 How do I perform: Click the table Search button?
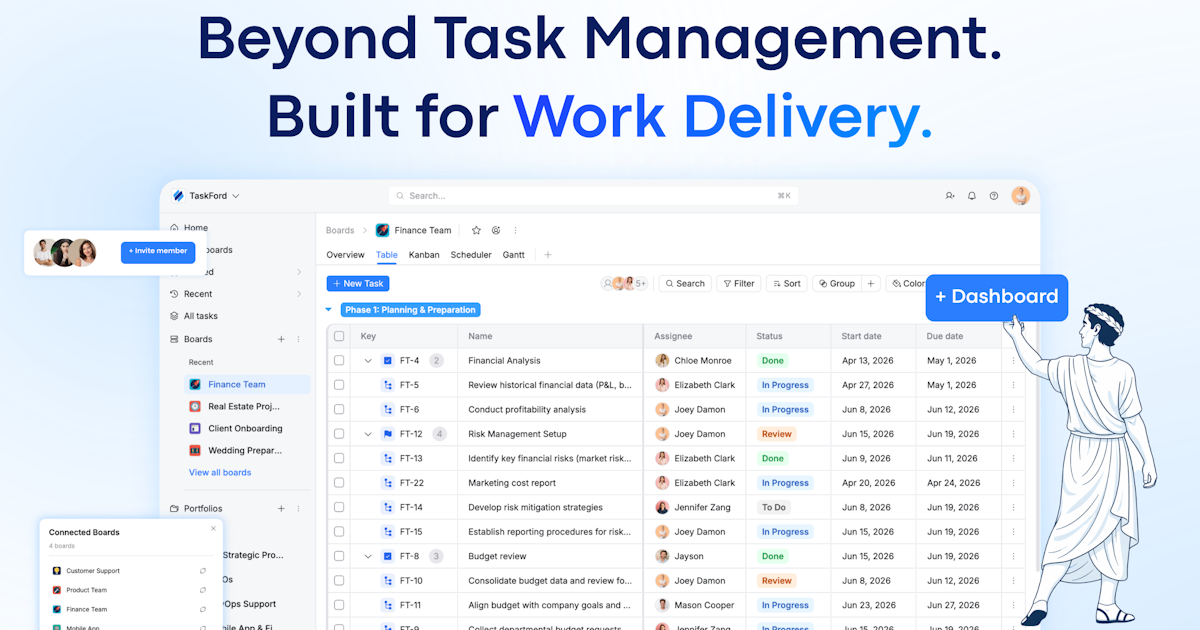tap(685, 284)
